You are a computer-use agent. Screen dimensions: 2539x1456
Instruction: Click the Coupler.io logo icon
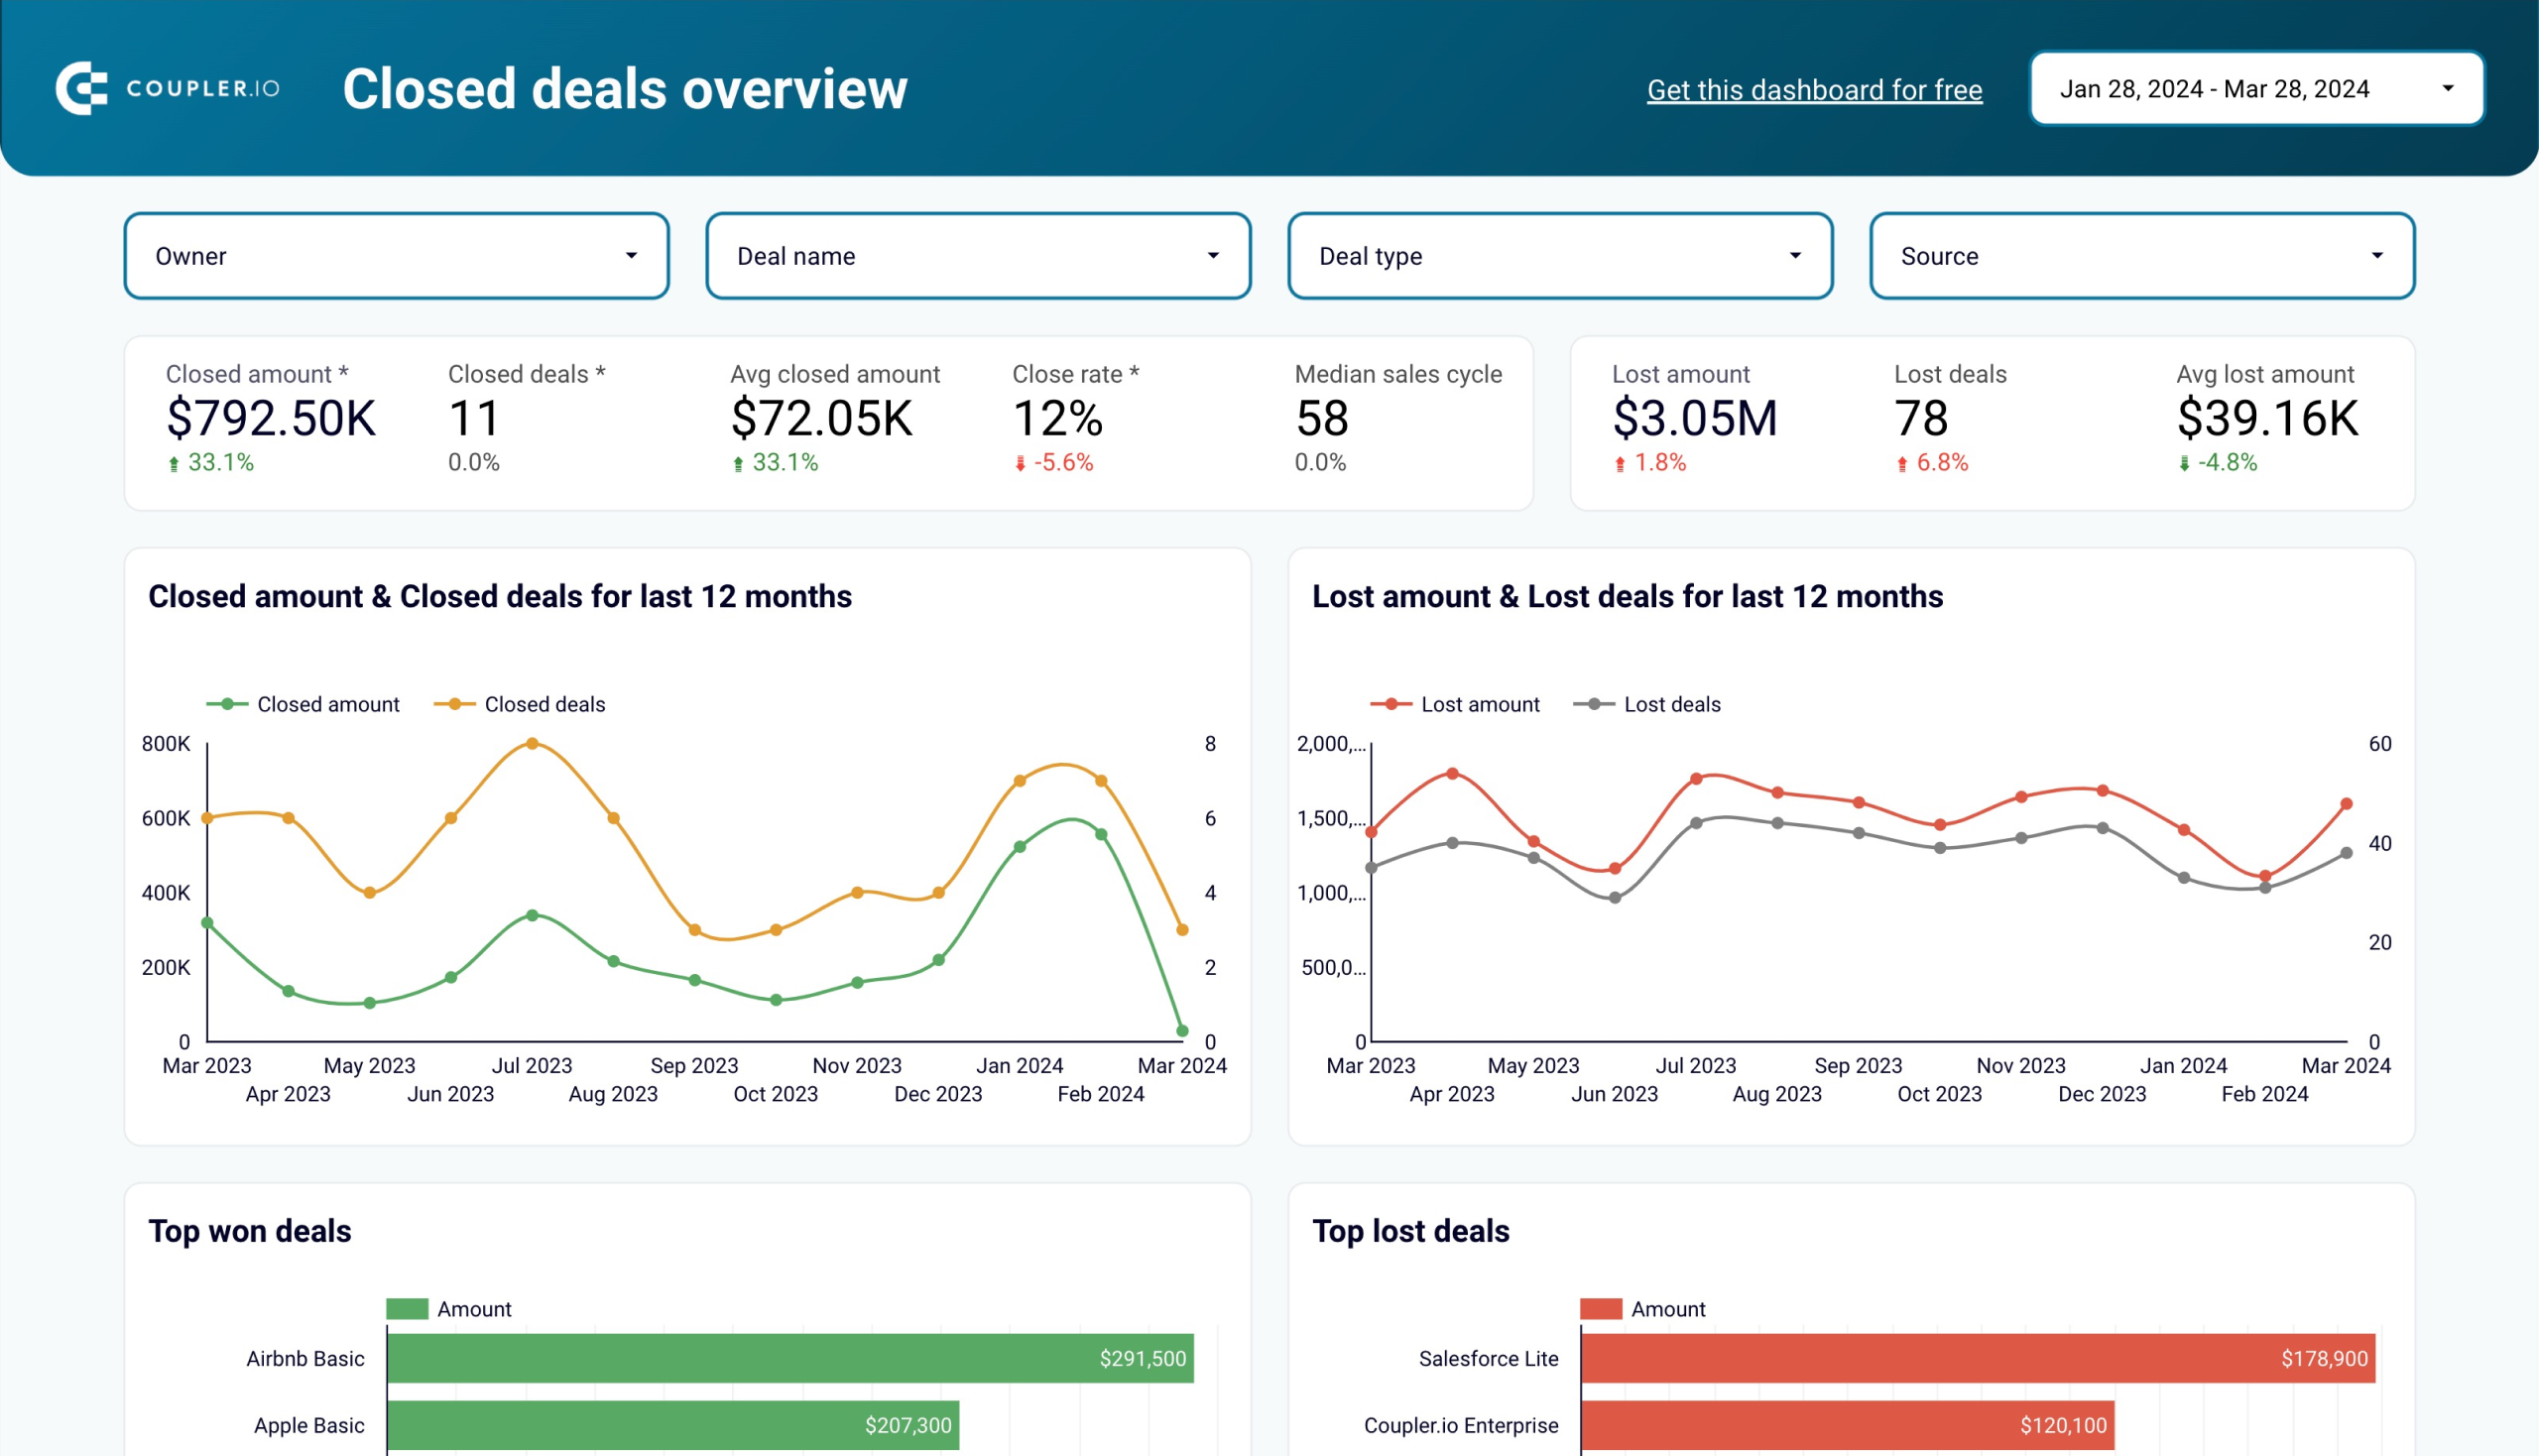tap(82, 87)
